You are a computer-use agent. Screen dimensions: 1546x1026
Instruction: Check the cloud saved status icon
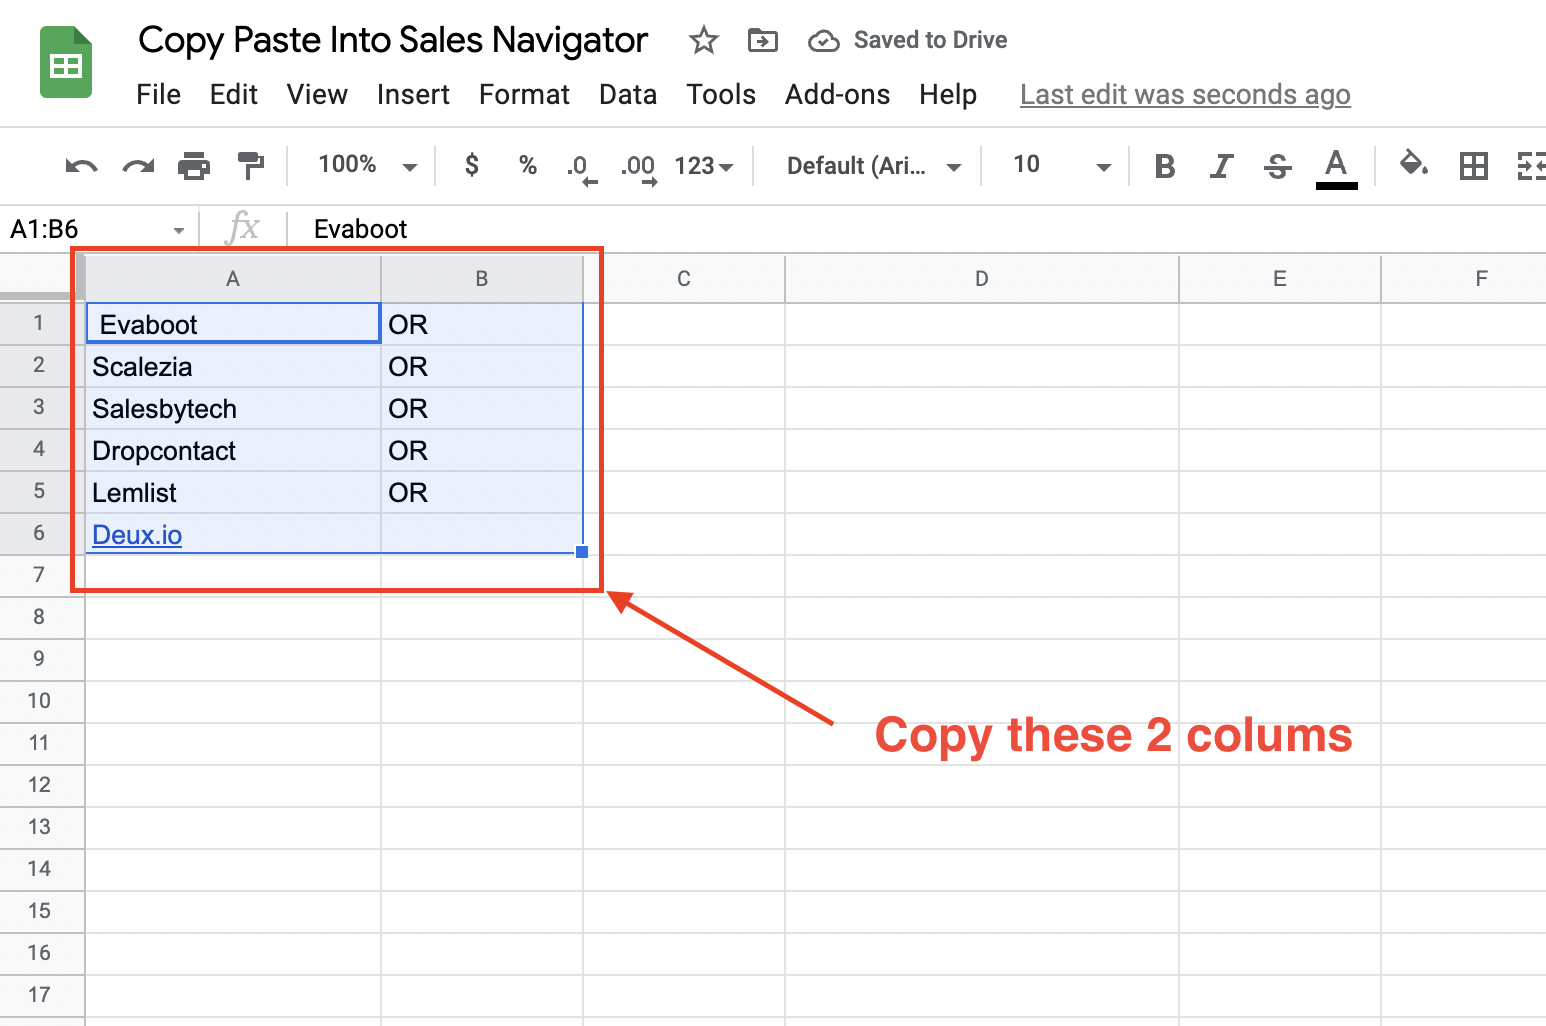click(x=823, y=41)
